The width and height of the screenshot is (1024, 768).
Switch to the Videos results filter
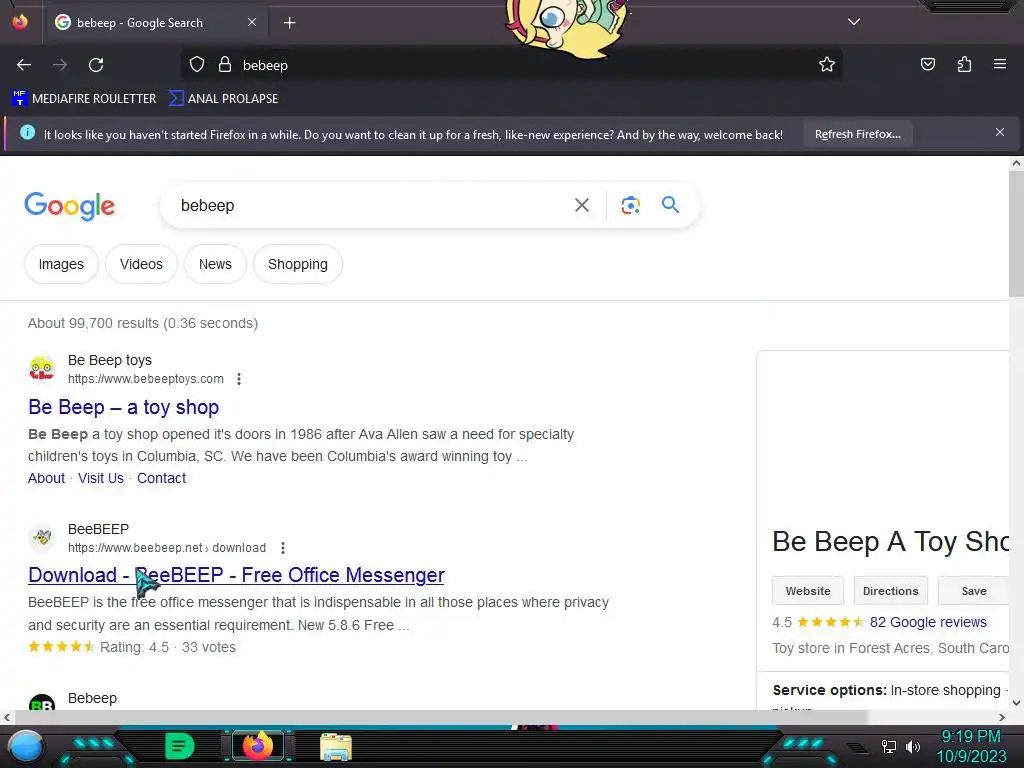coord(141,264)
